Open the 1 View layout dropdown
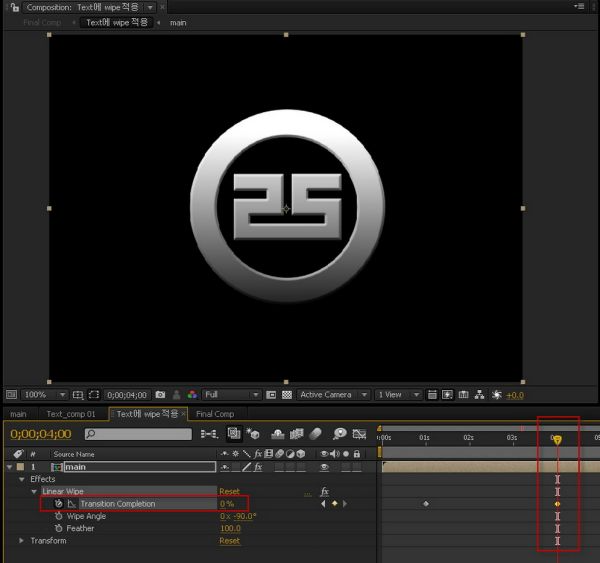Screen dimensions: 600x563 click(398, 394)
